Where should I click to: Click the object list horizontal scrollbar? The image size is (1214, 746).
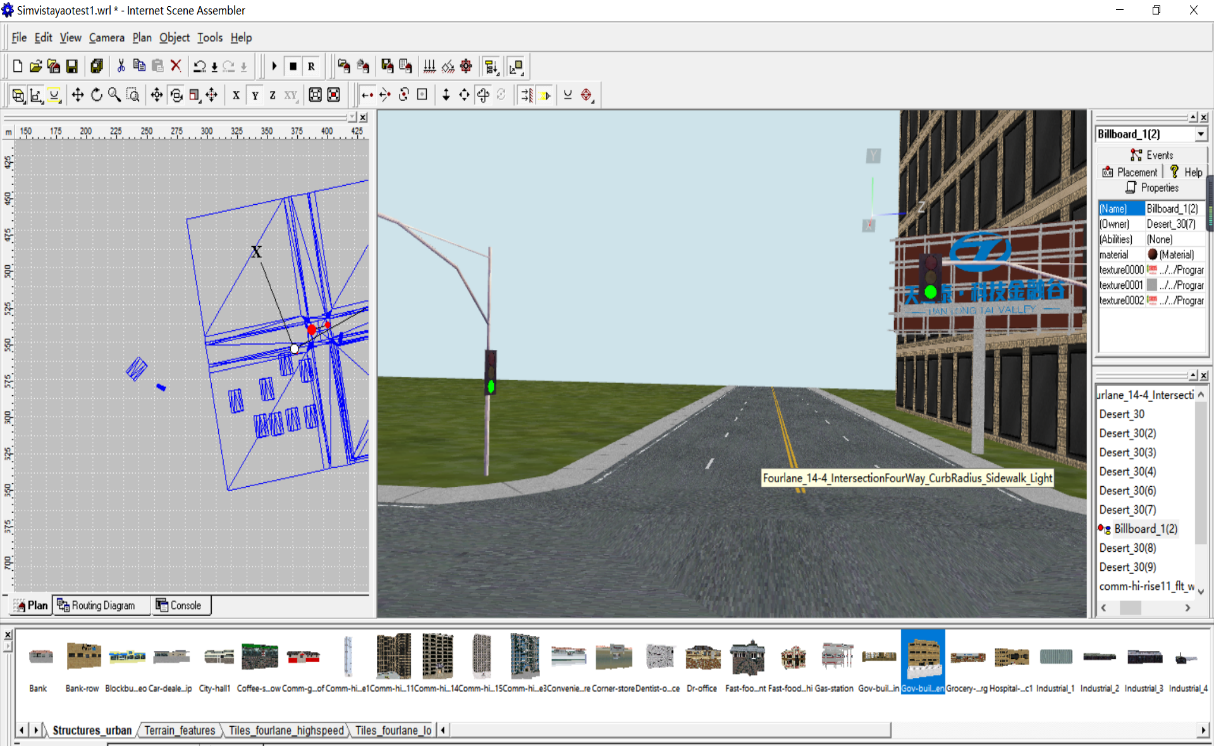coord(1146,608)
